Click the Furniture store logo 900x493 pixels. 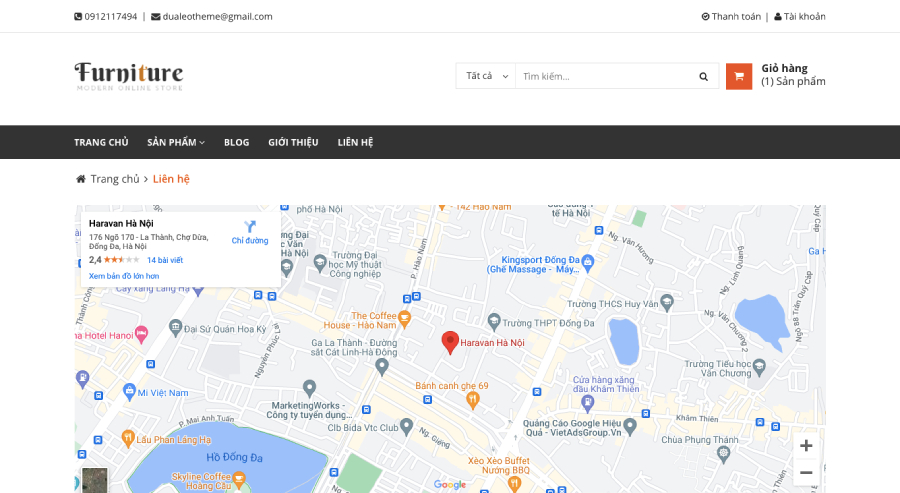pyautogui.click(x=129, y=76)
